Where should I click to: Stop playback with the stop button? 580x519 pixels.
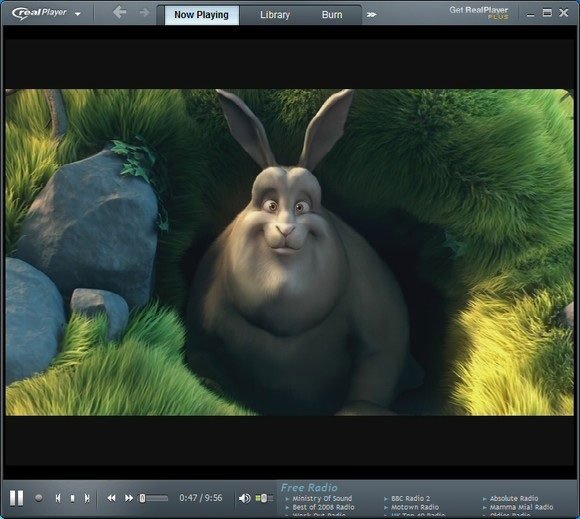click(72, 498)
